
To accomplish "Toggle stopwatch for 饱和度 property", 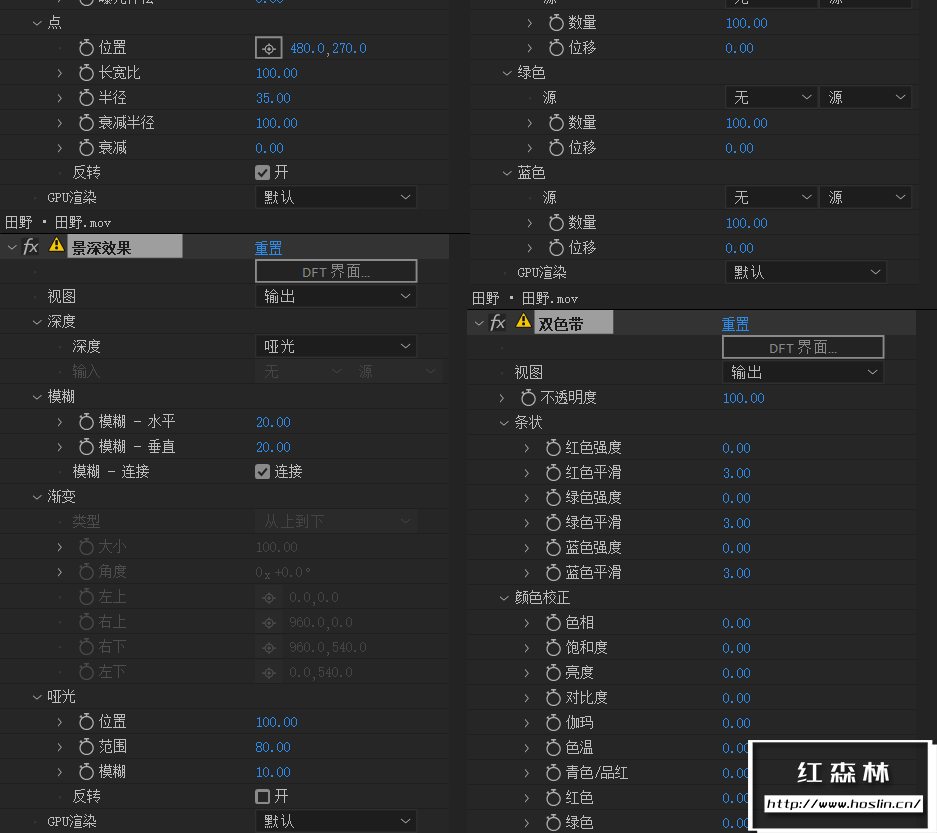I will coord(553,648).
